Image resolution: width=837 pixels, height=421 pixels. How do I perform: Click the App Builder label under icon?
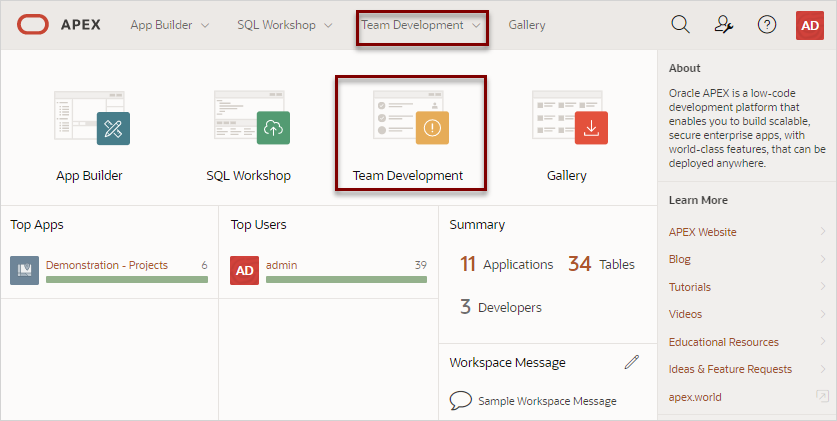(89, 176)
